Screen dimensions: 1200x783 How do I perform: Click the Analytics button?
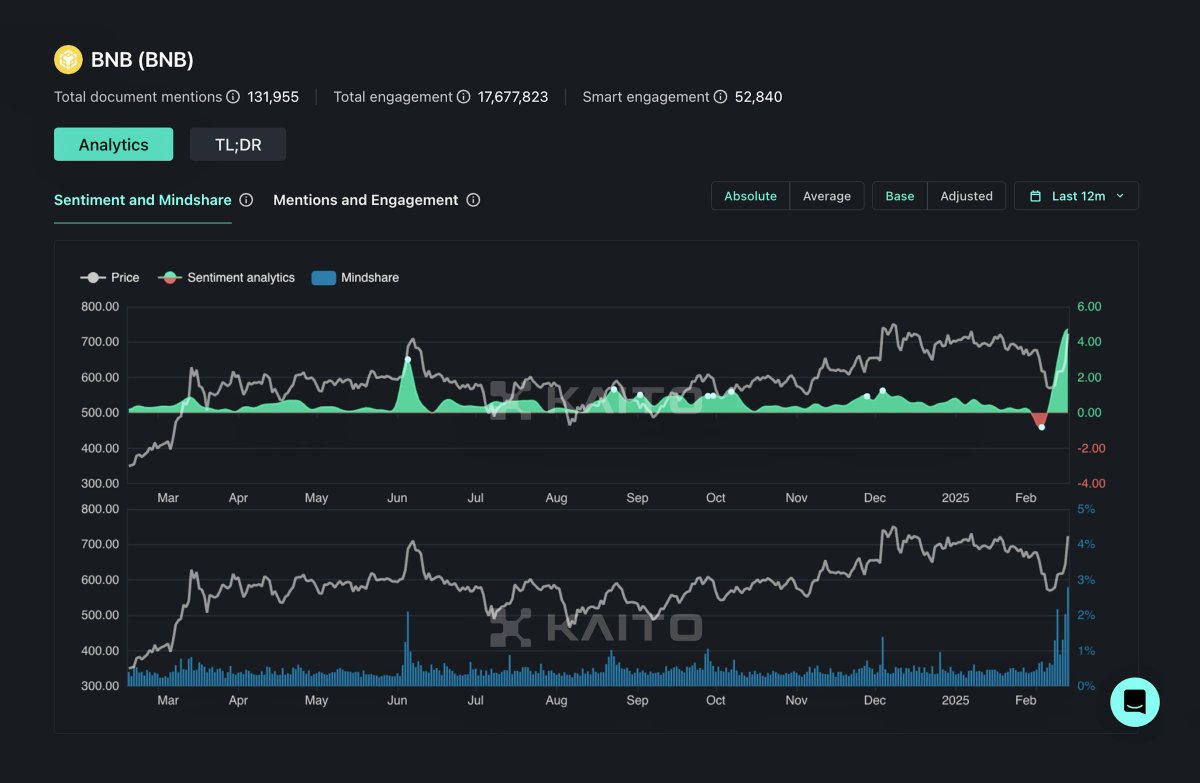coord(113,144)
